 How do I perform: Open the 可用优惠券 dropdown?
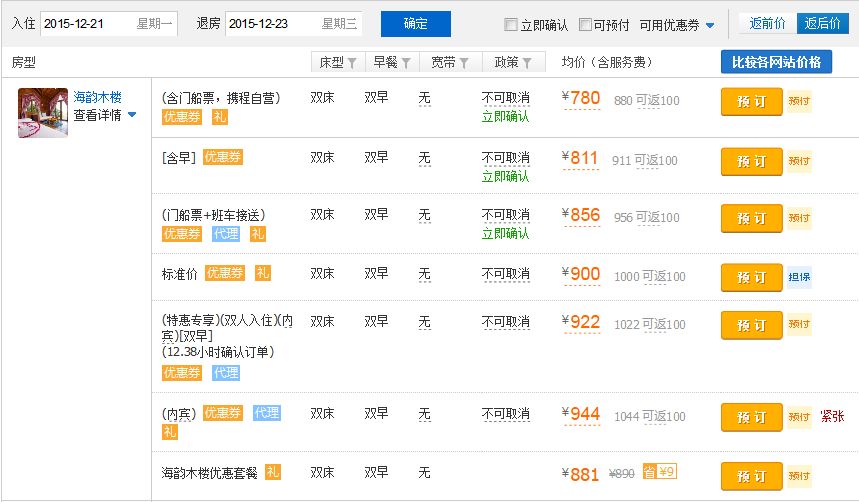coord(677,25)
